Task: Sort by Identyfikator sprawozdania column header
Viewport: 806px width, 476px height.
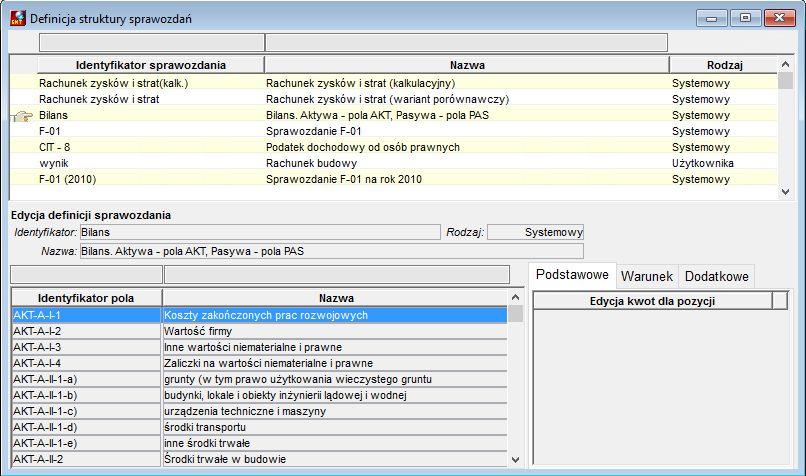Action: pos(151,65)
